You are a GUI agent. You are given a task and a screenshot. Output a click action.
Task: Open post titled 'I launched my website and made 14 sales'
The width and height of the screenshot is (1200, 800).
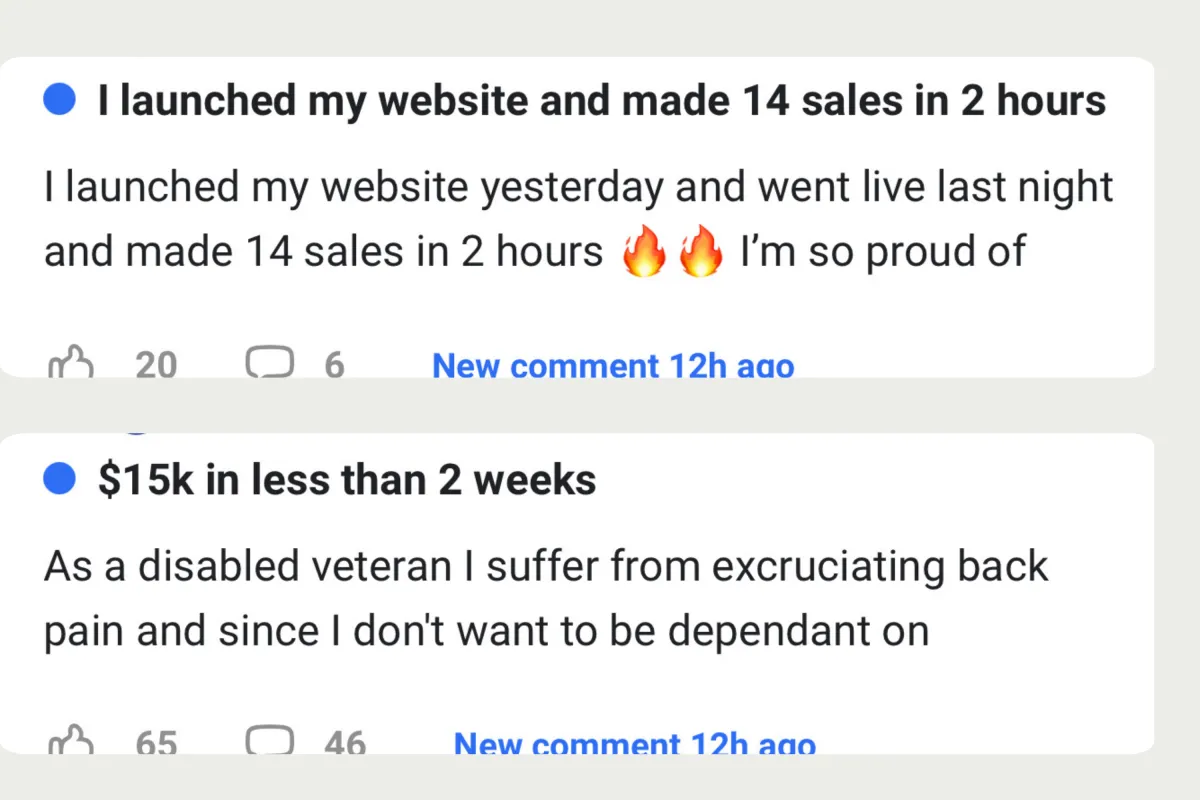(x=601, y=101)
